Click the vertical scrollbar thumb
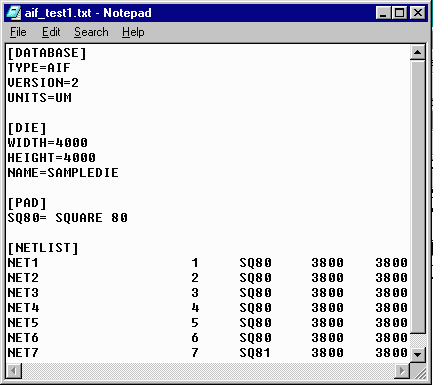The image size is (433, 386). pos(418,197)
